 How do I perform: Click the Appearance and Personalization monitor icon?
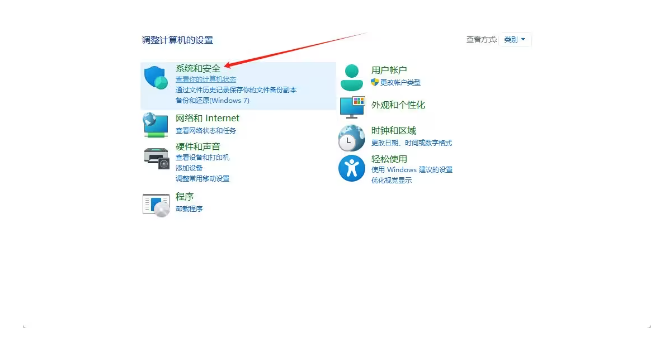click(x=352, y=107)
